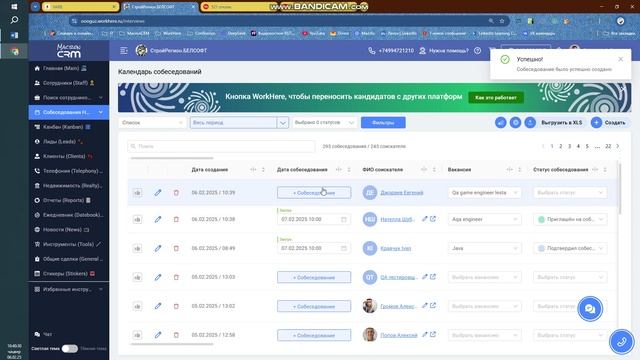Click the round gear settings toolbar icon
The image size is (640, 360).
tap(515, 122)
